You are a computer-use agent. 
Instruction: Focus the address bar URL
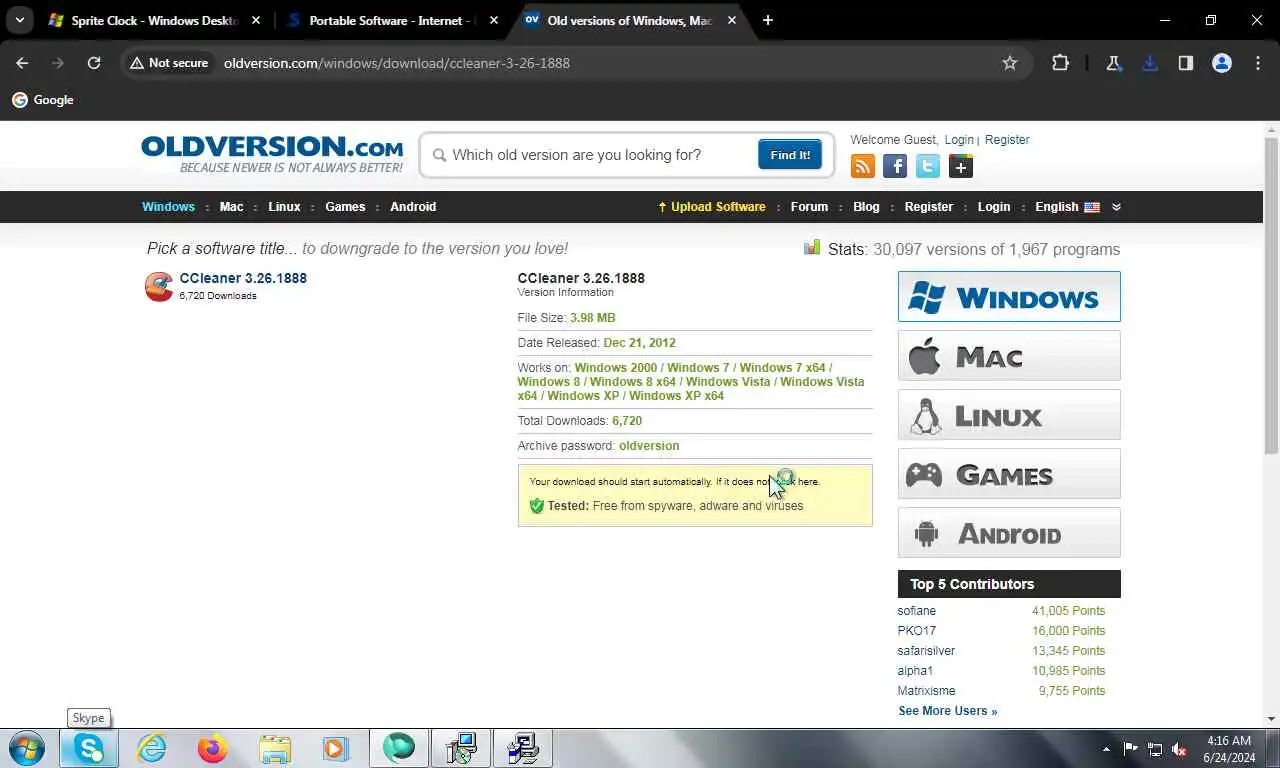(397, 63)
